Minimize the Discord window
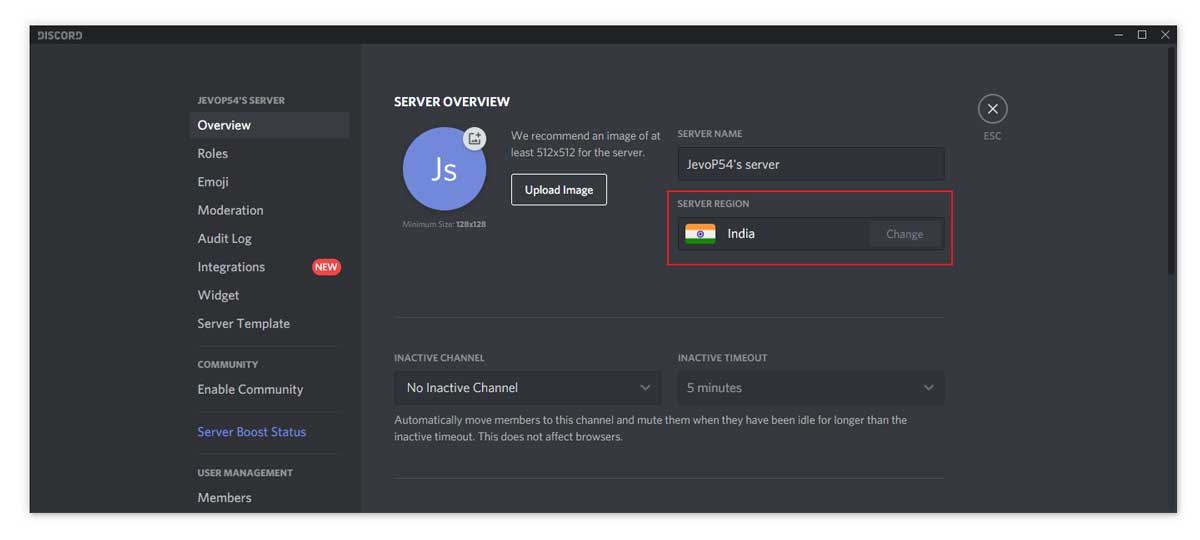The height and width of the screenshot is (540, 1200). (1119, 35)
